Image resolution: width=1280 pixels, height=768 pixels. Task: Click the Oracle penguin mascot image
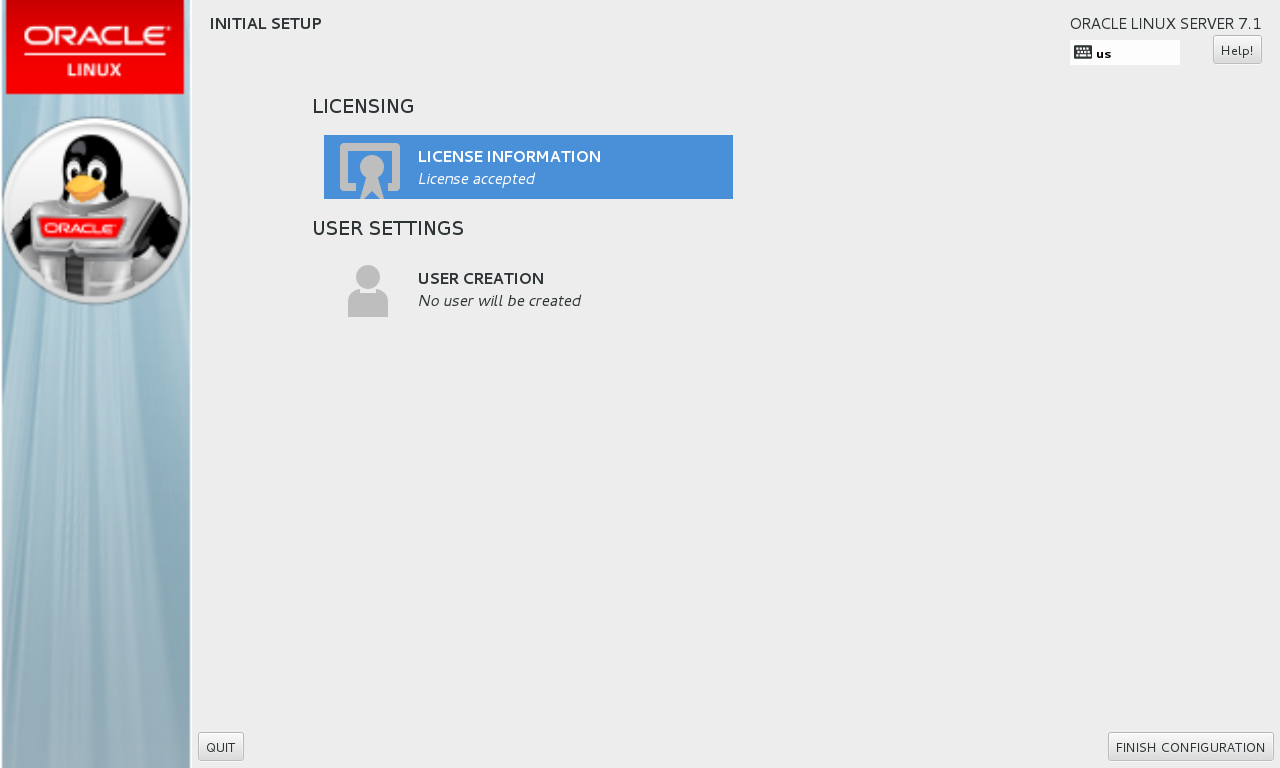pos(95,210)
